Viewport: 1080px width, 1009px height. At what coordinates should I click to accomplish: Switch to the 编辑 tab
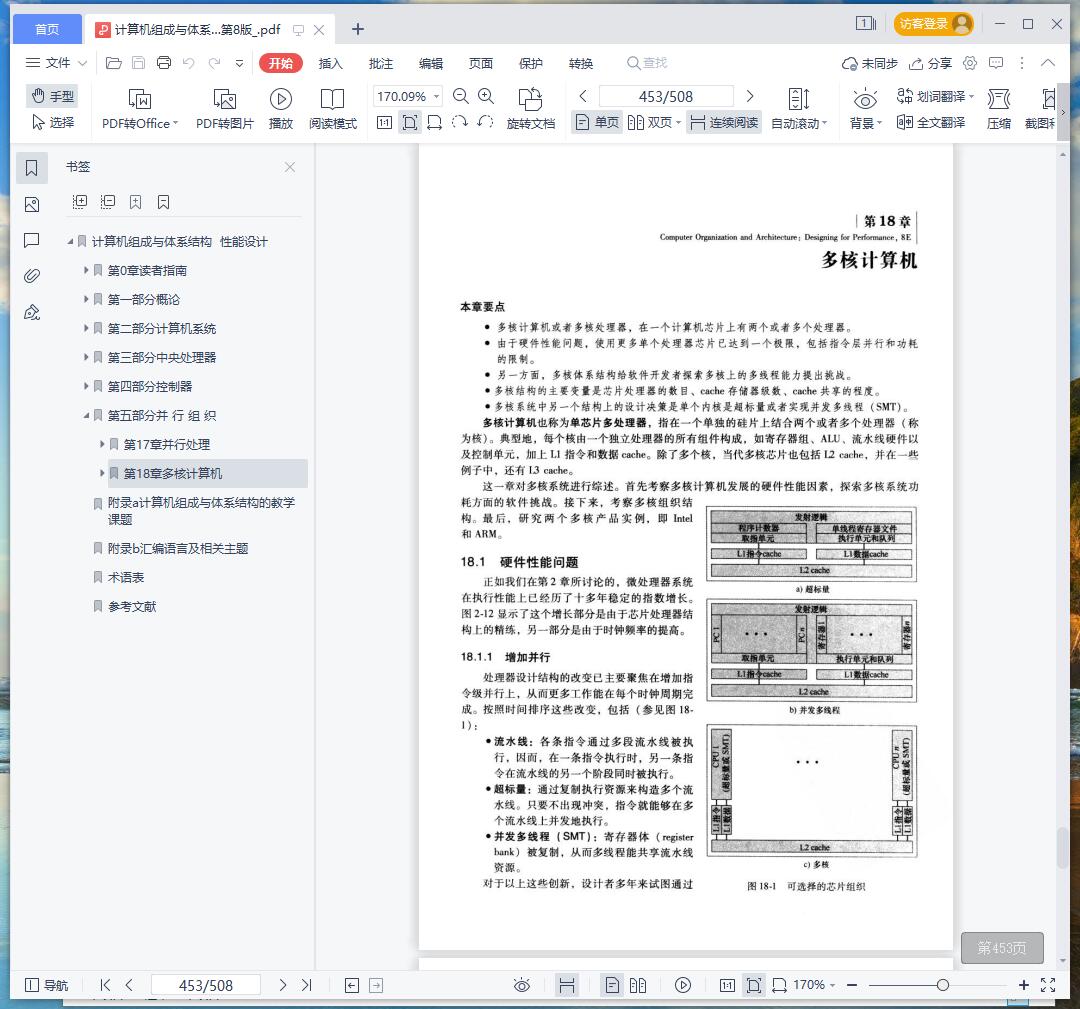(x=431, y=63)
